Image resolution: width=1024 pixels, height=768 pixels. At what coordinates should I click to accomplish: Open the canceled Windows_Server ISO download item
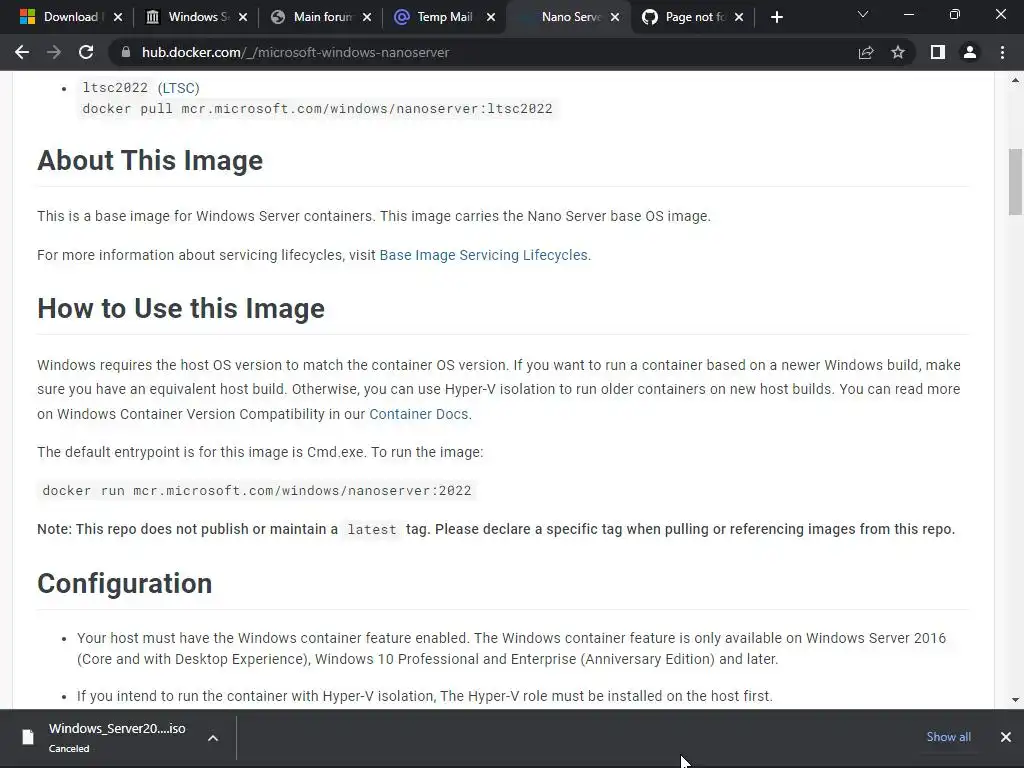tap(117, 737)
